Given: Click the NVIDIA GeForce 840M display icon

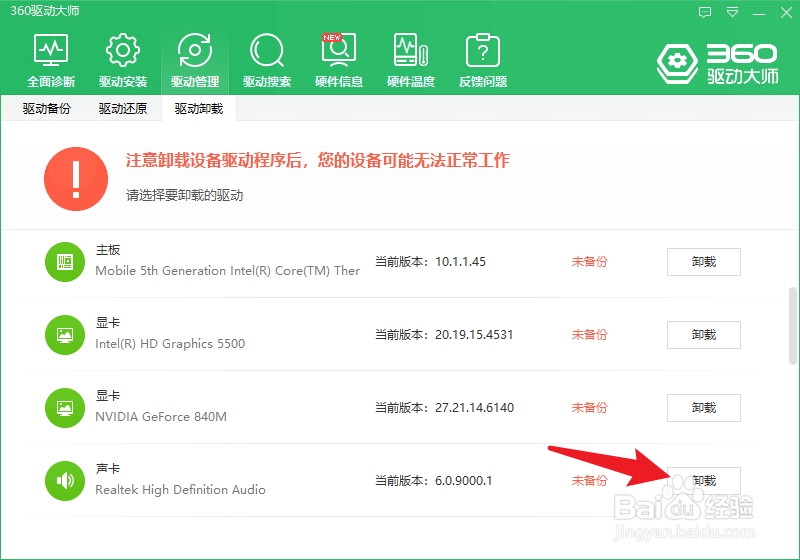Looking at the screenshot, I should (65, 408).
